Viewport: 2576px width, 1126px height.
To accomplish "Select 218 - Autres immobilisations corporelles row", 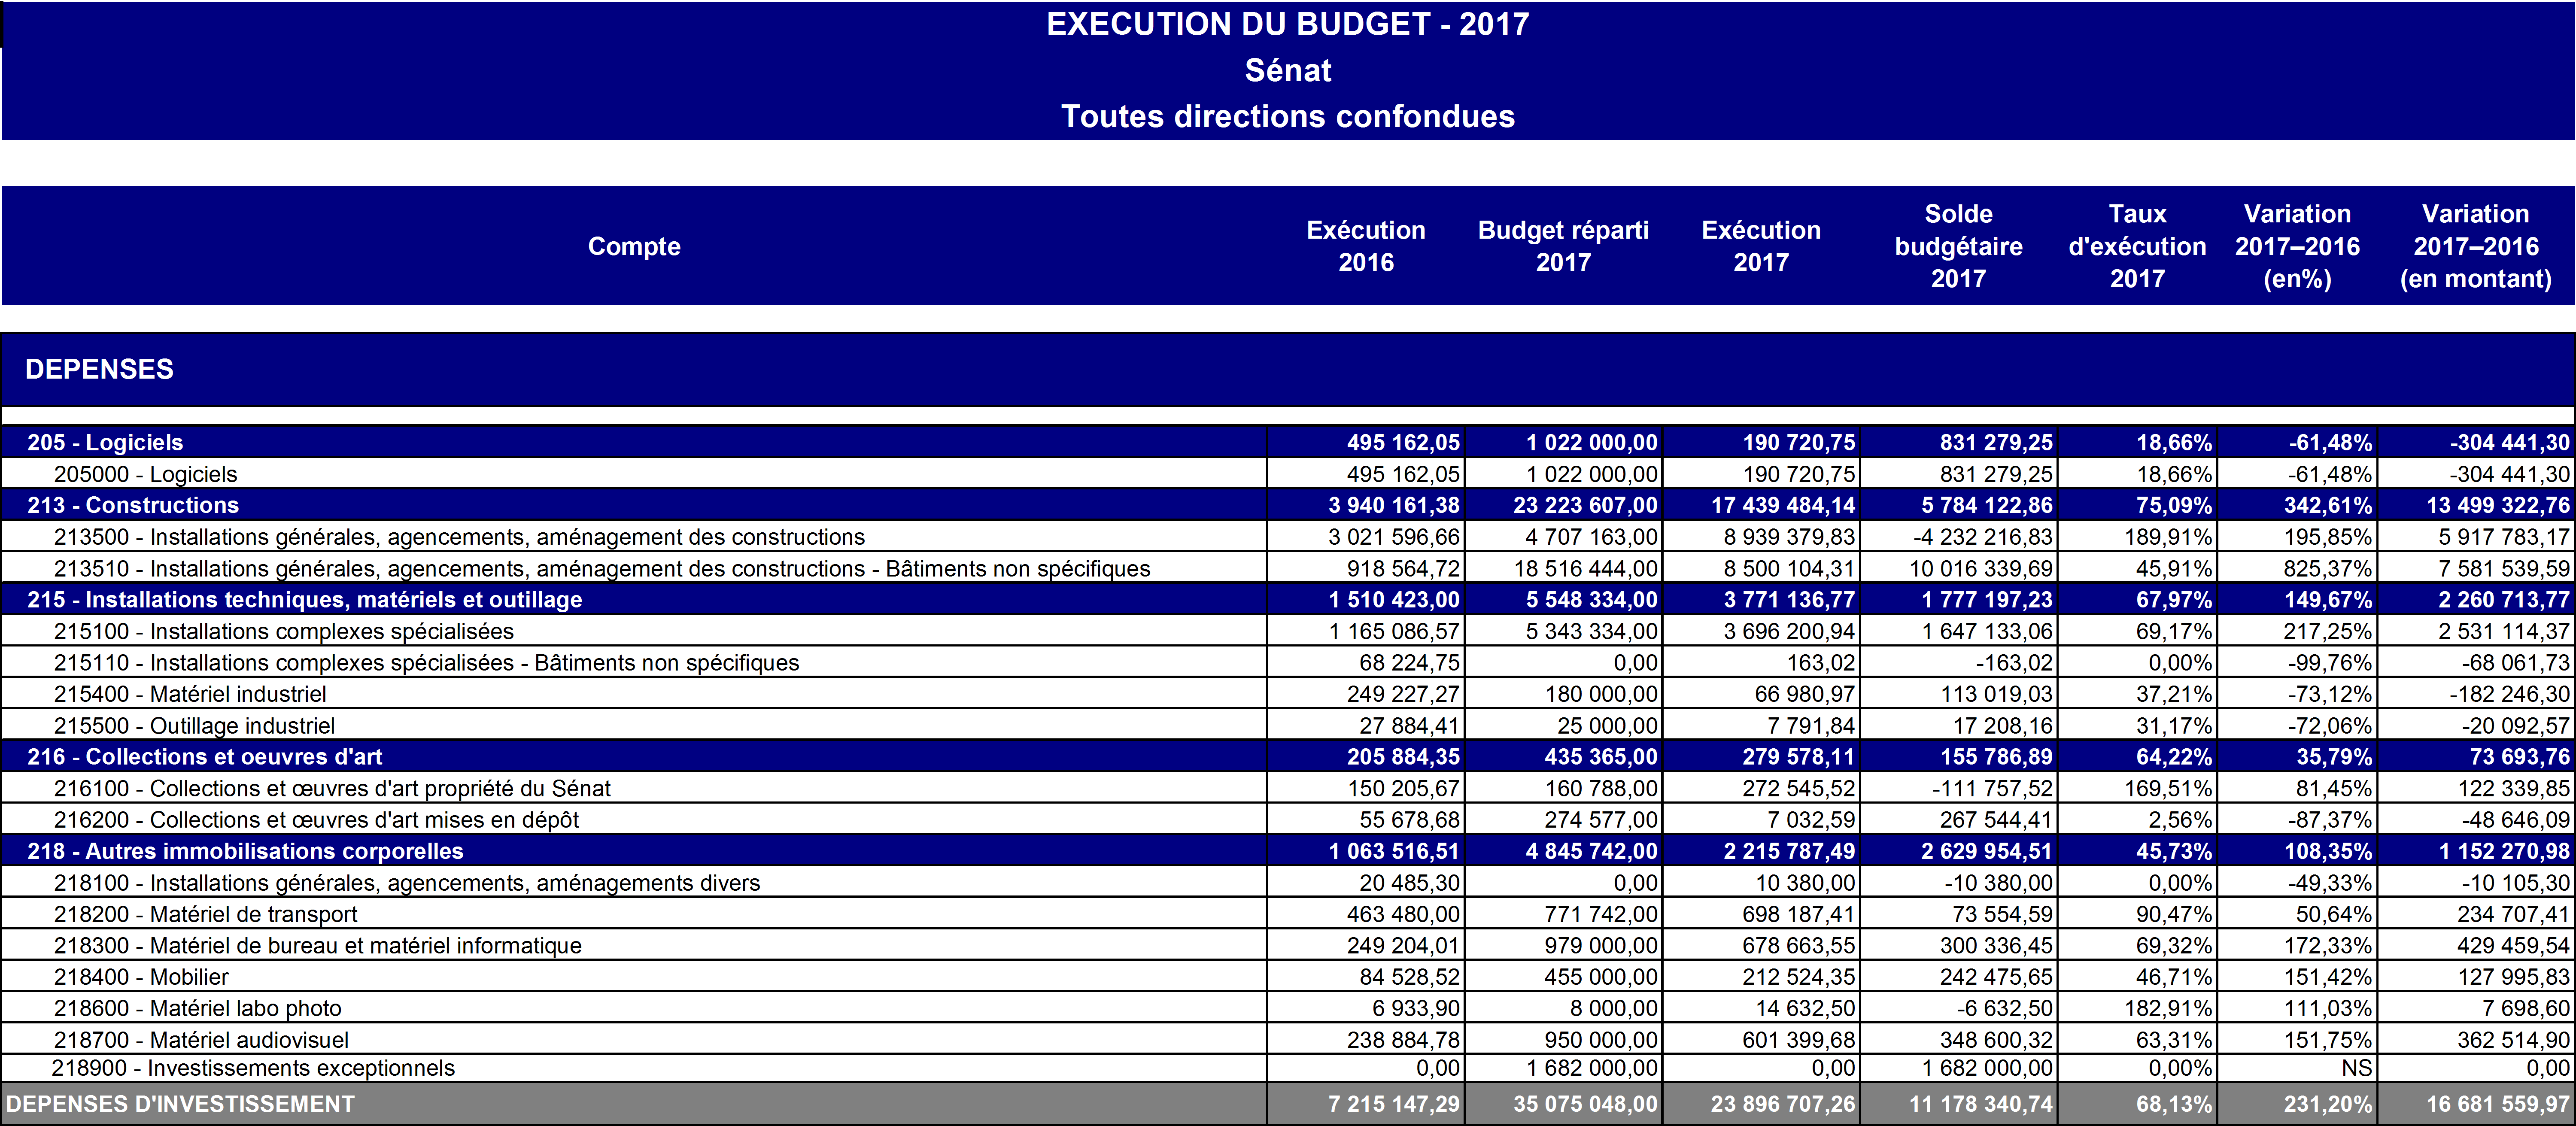I will [245, 851].
